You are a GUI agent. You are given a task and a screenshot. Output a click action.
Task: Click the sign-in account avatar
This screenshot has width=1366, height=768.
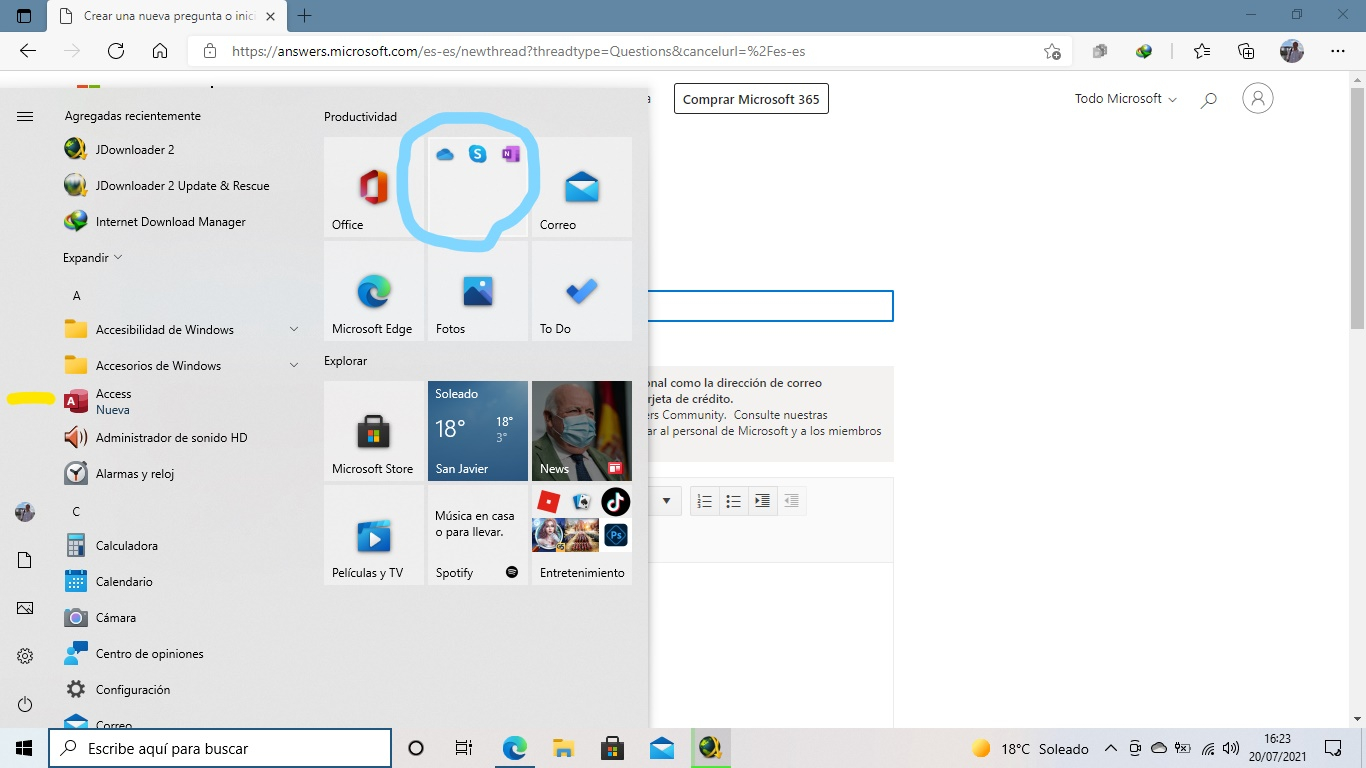click(1258, 98)
